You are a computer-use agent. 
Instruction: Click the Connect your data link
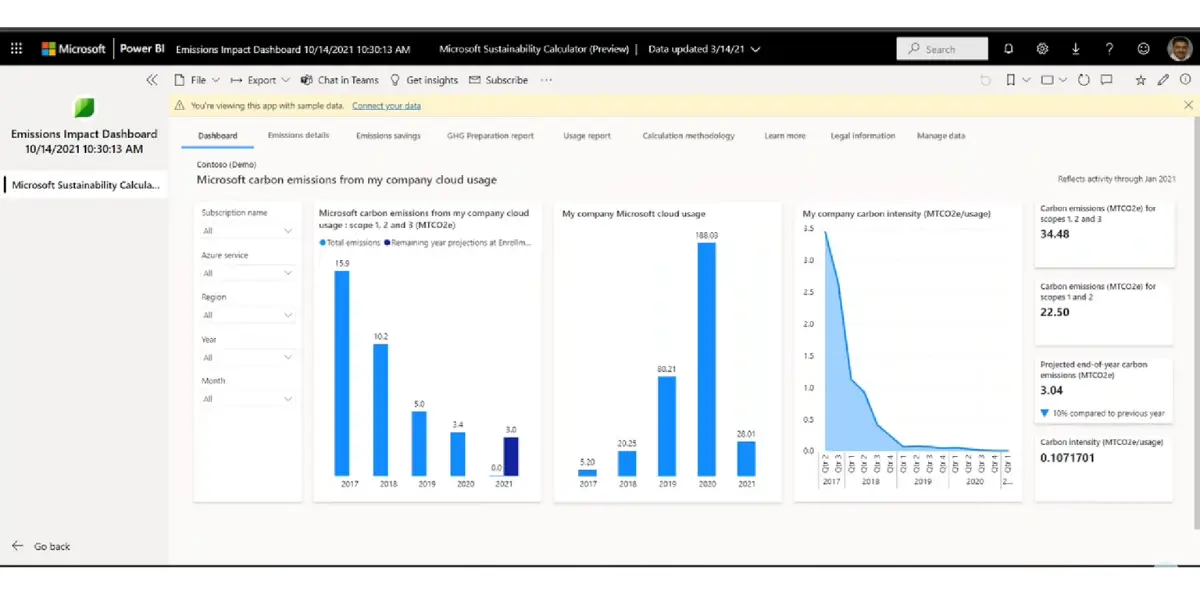point(386,105)
